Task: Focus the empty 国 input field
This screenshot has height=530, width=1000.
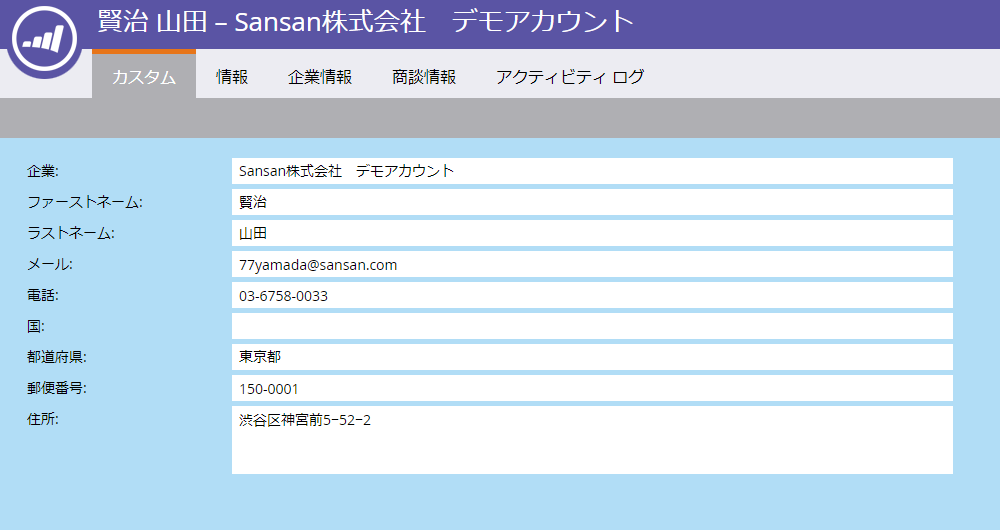Action: pyautogui.click(x=592, y=326)
